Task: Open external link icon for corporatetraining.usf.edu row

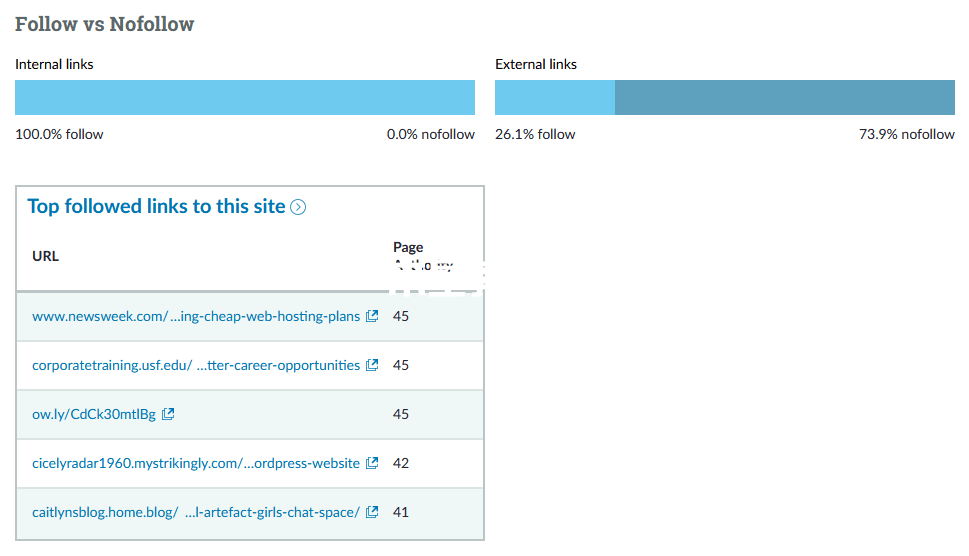Action: 372,365
